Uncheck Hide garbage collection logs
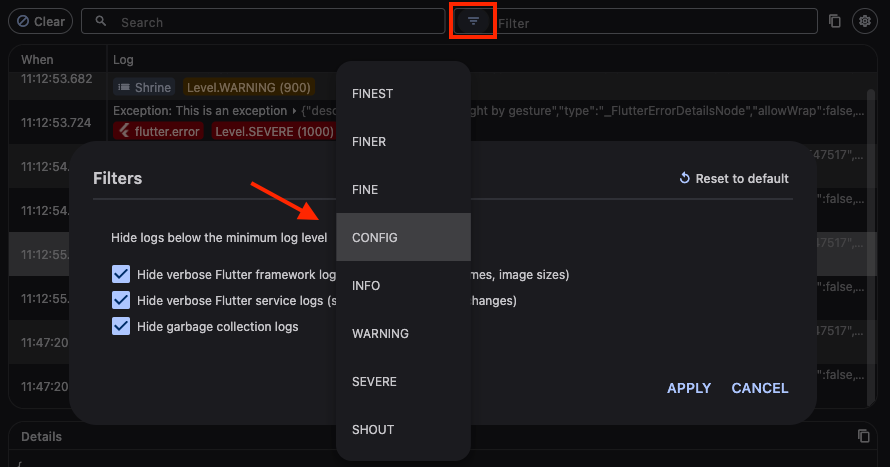 coord(121,326)
